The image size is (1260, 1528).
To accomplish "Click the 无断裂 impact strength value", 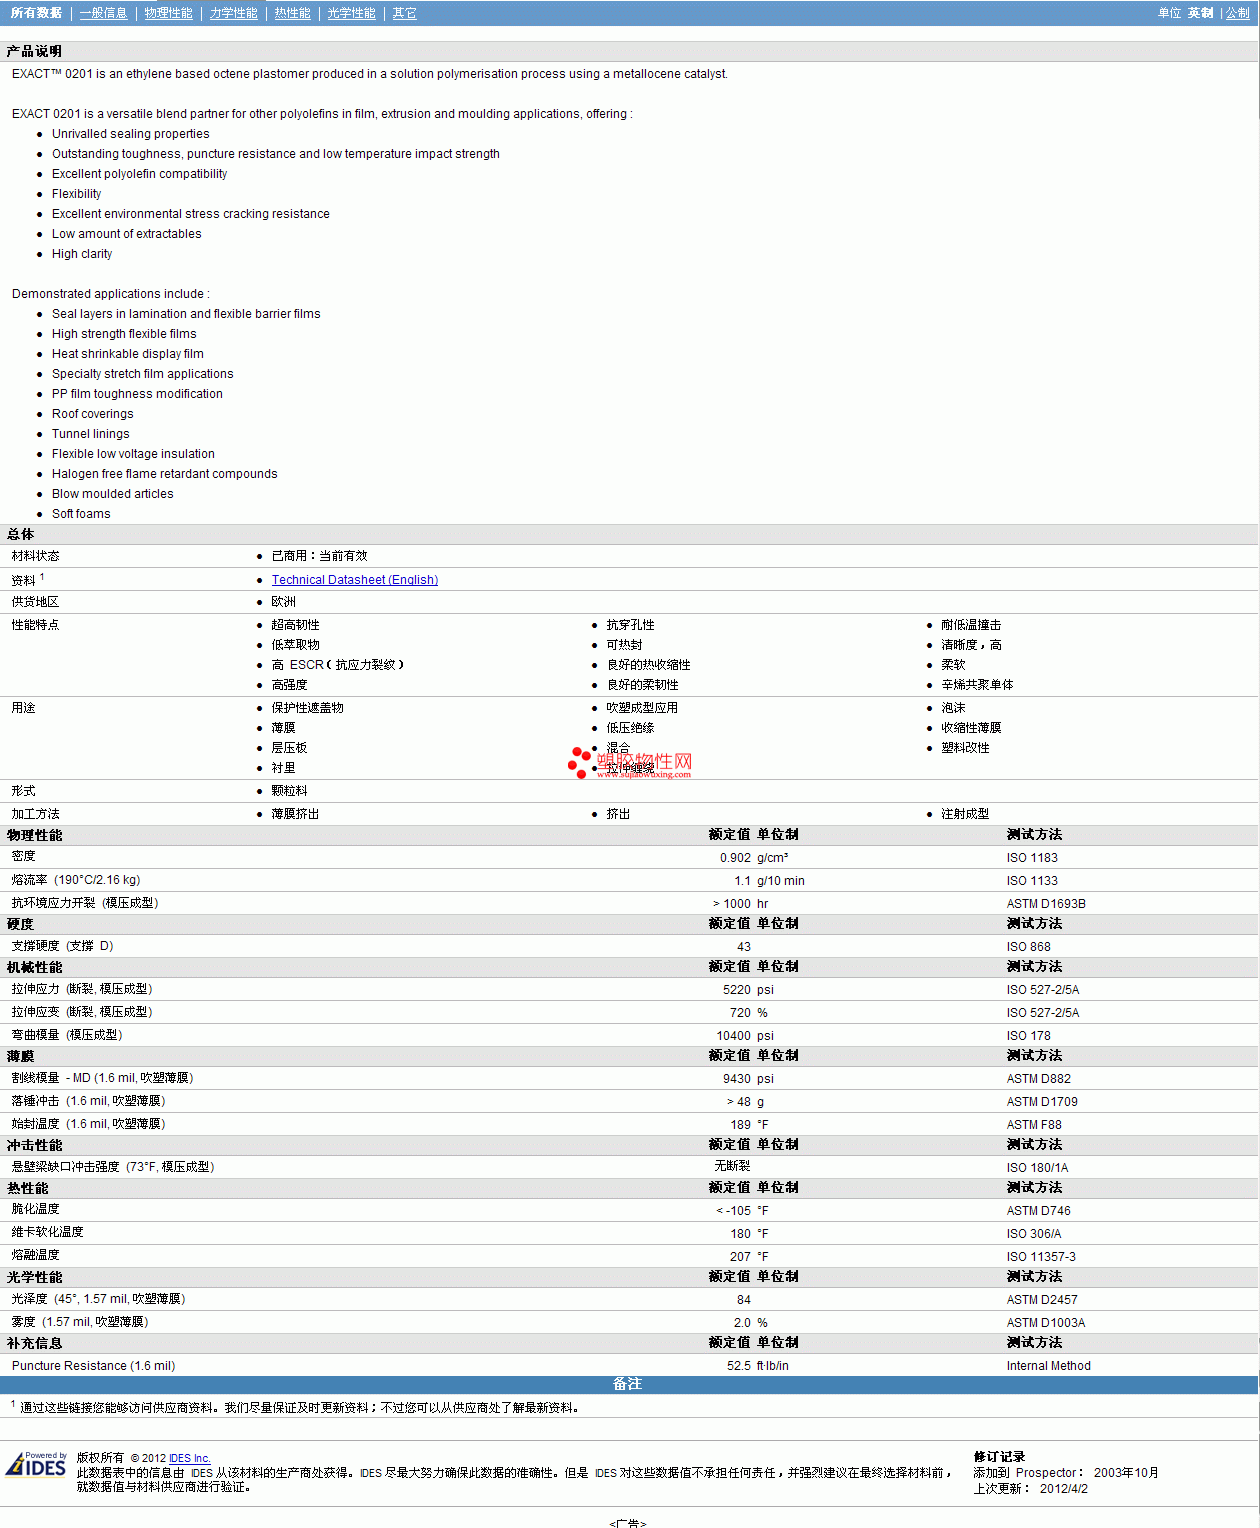I will pyautogui.click(x=732, y=1167).
